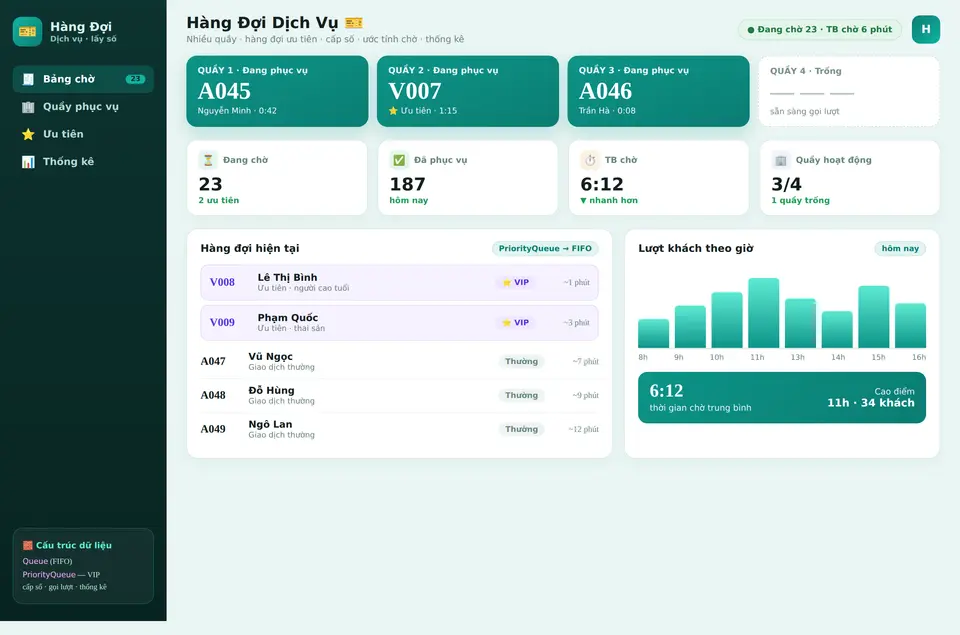Select the empty Quầy 4 card
This screenshot has height=635, width=960.
click(x=849, y=91)
